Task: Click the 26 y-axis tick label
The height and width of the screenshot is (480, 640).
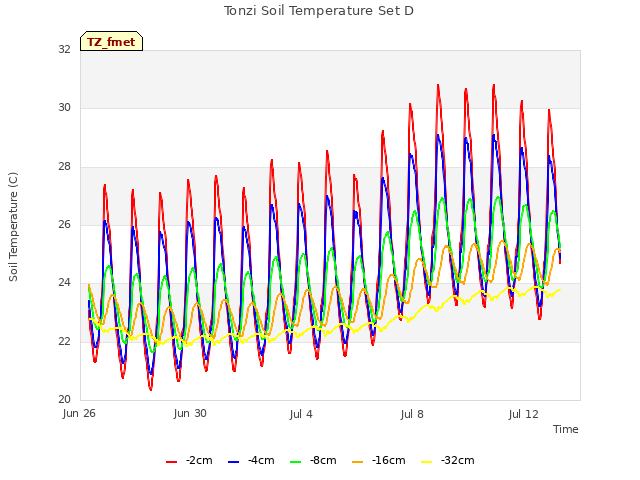Action: 64,224
